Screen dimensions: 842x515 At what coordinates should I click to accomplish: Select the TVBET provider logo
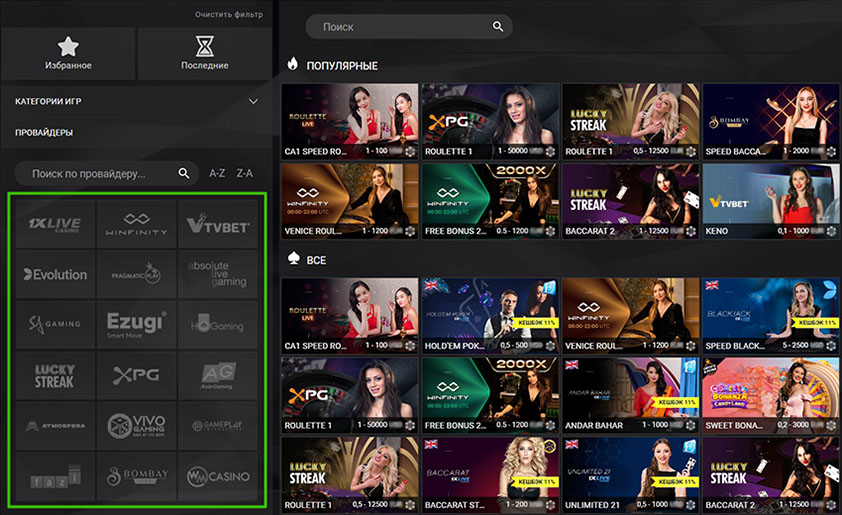click(219, 224)
